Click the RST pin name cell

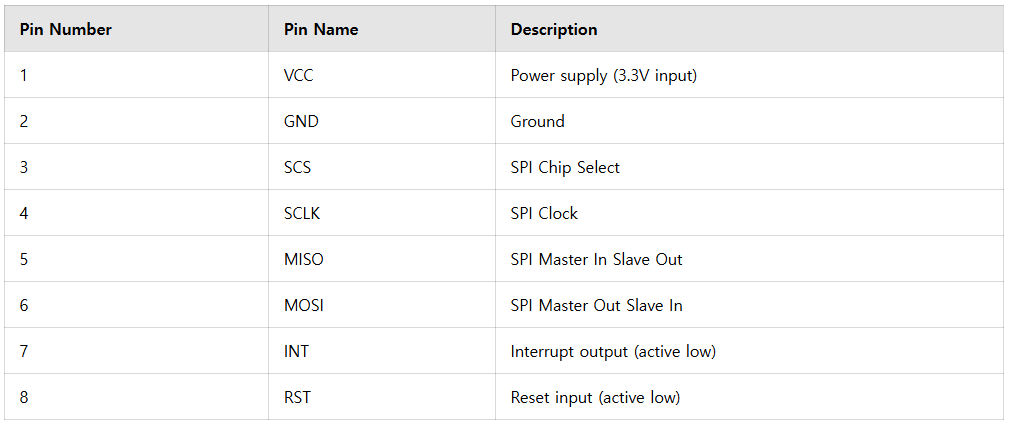pos(297,398)
